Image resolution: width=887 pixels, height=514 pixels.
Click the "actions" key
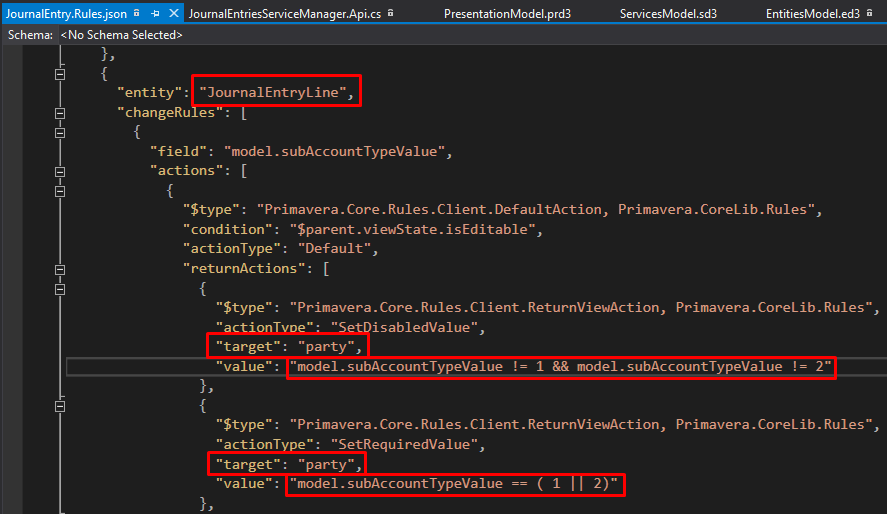[187, 170]
